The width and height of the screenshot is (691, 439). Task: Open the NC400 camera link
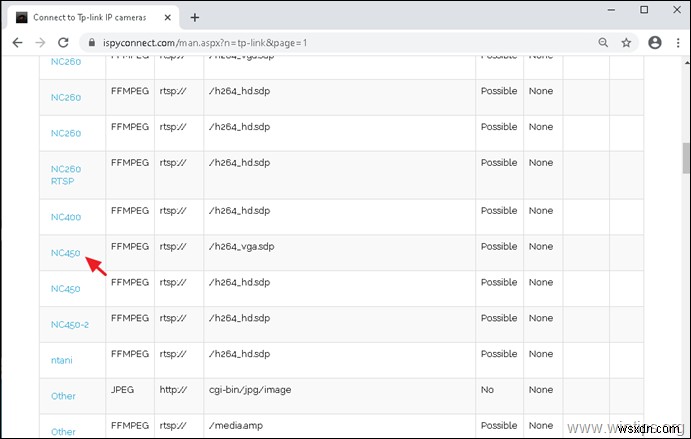(x=65, y=217)
